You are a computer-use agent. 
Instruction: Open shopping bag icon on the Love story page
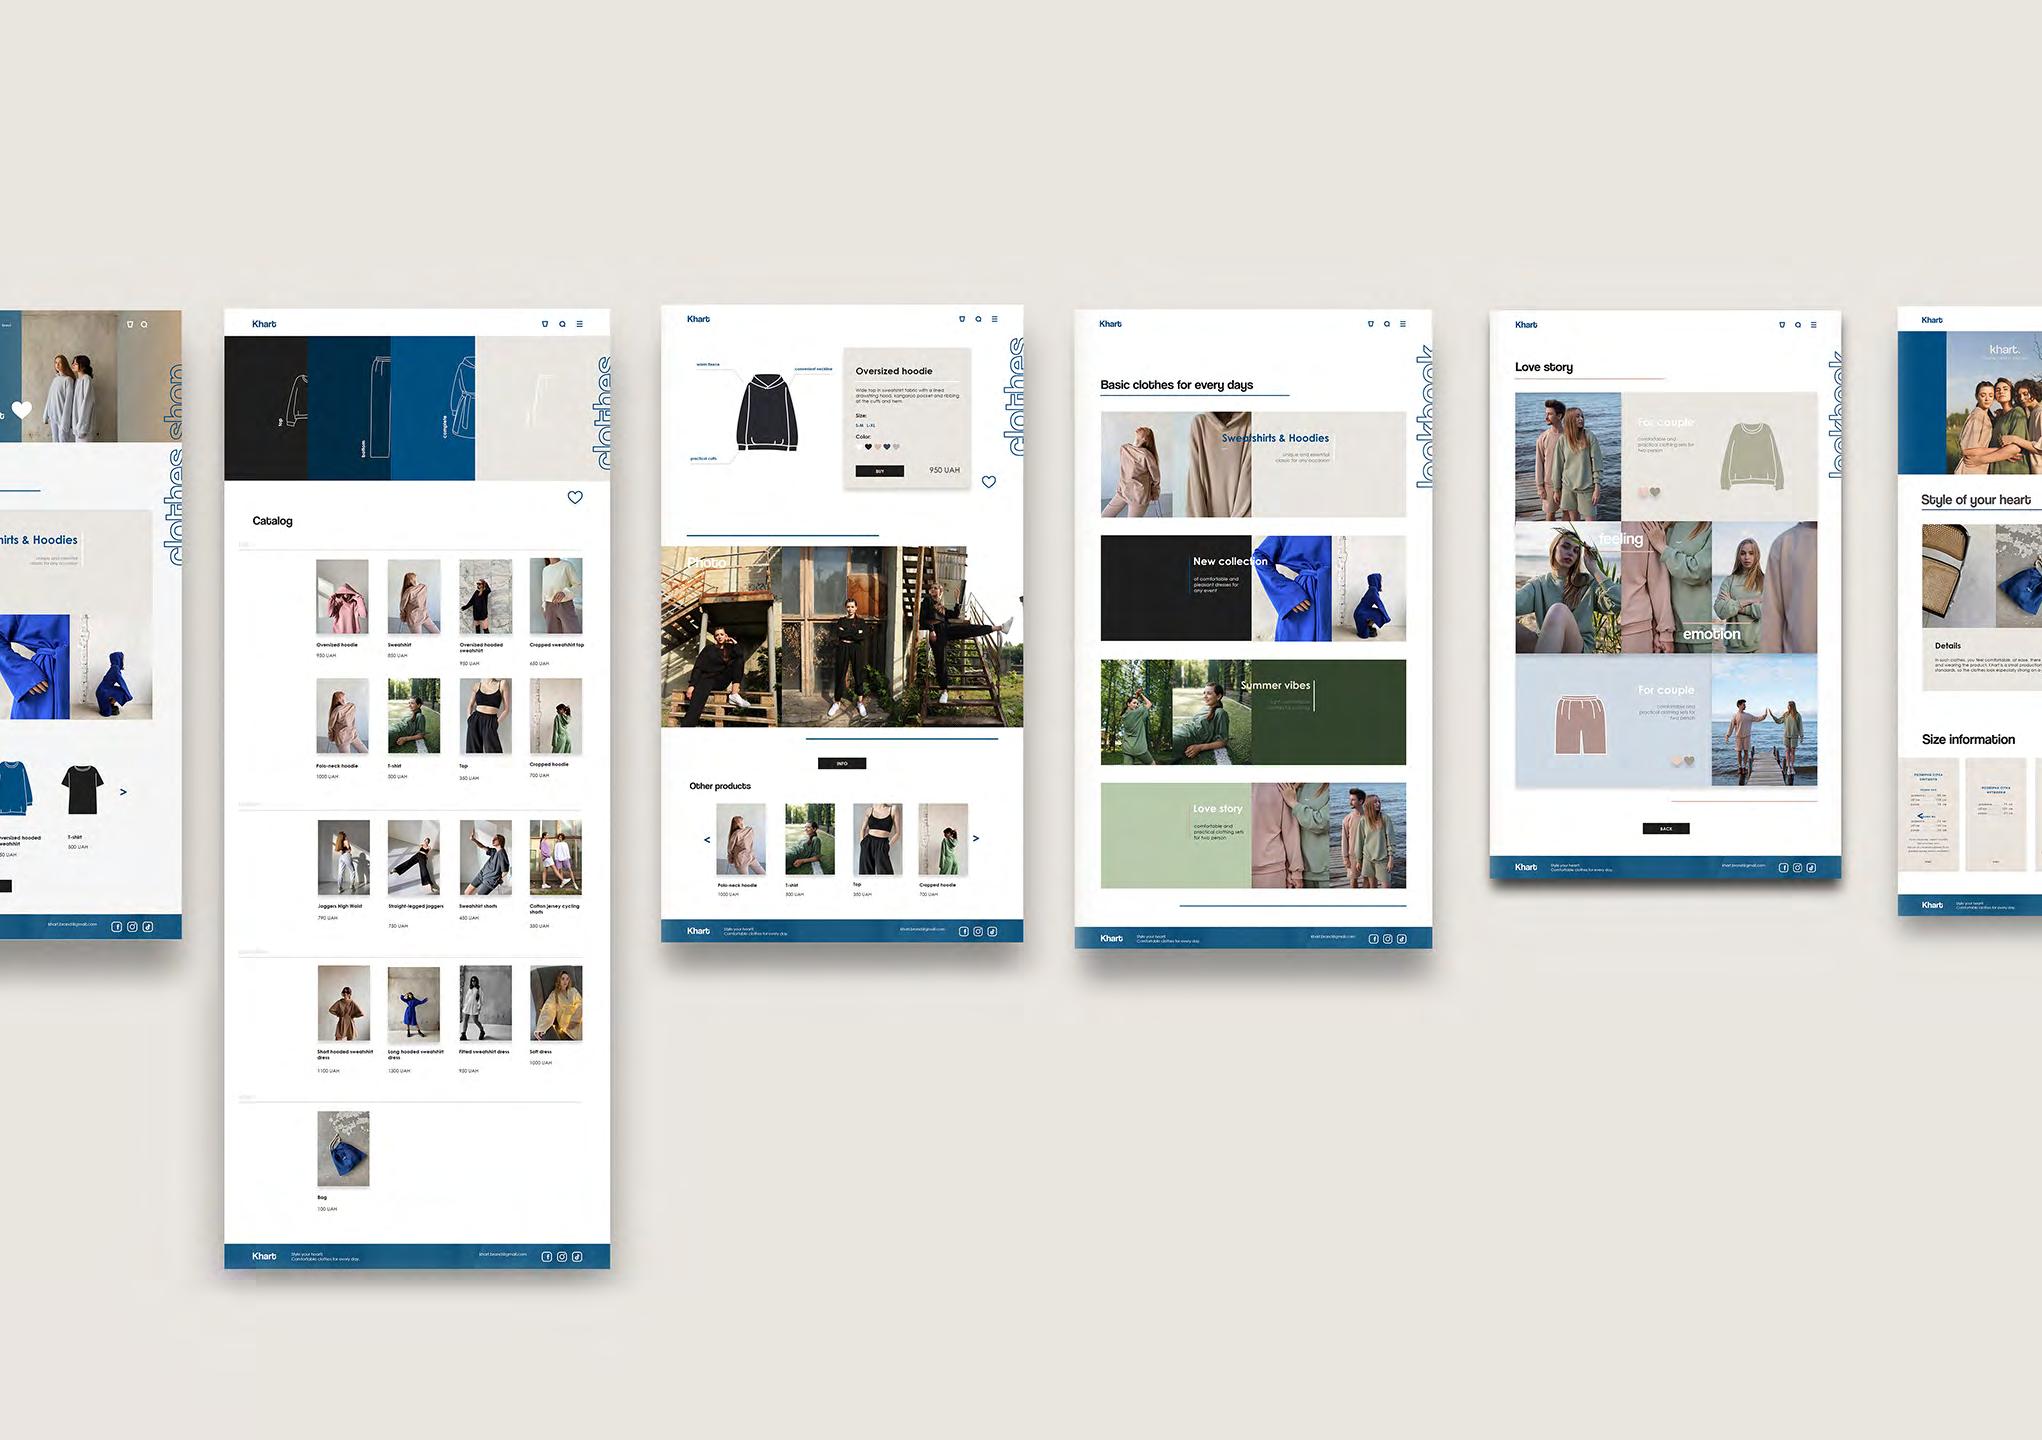[x=1782, y=325]
